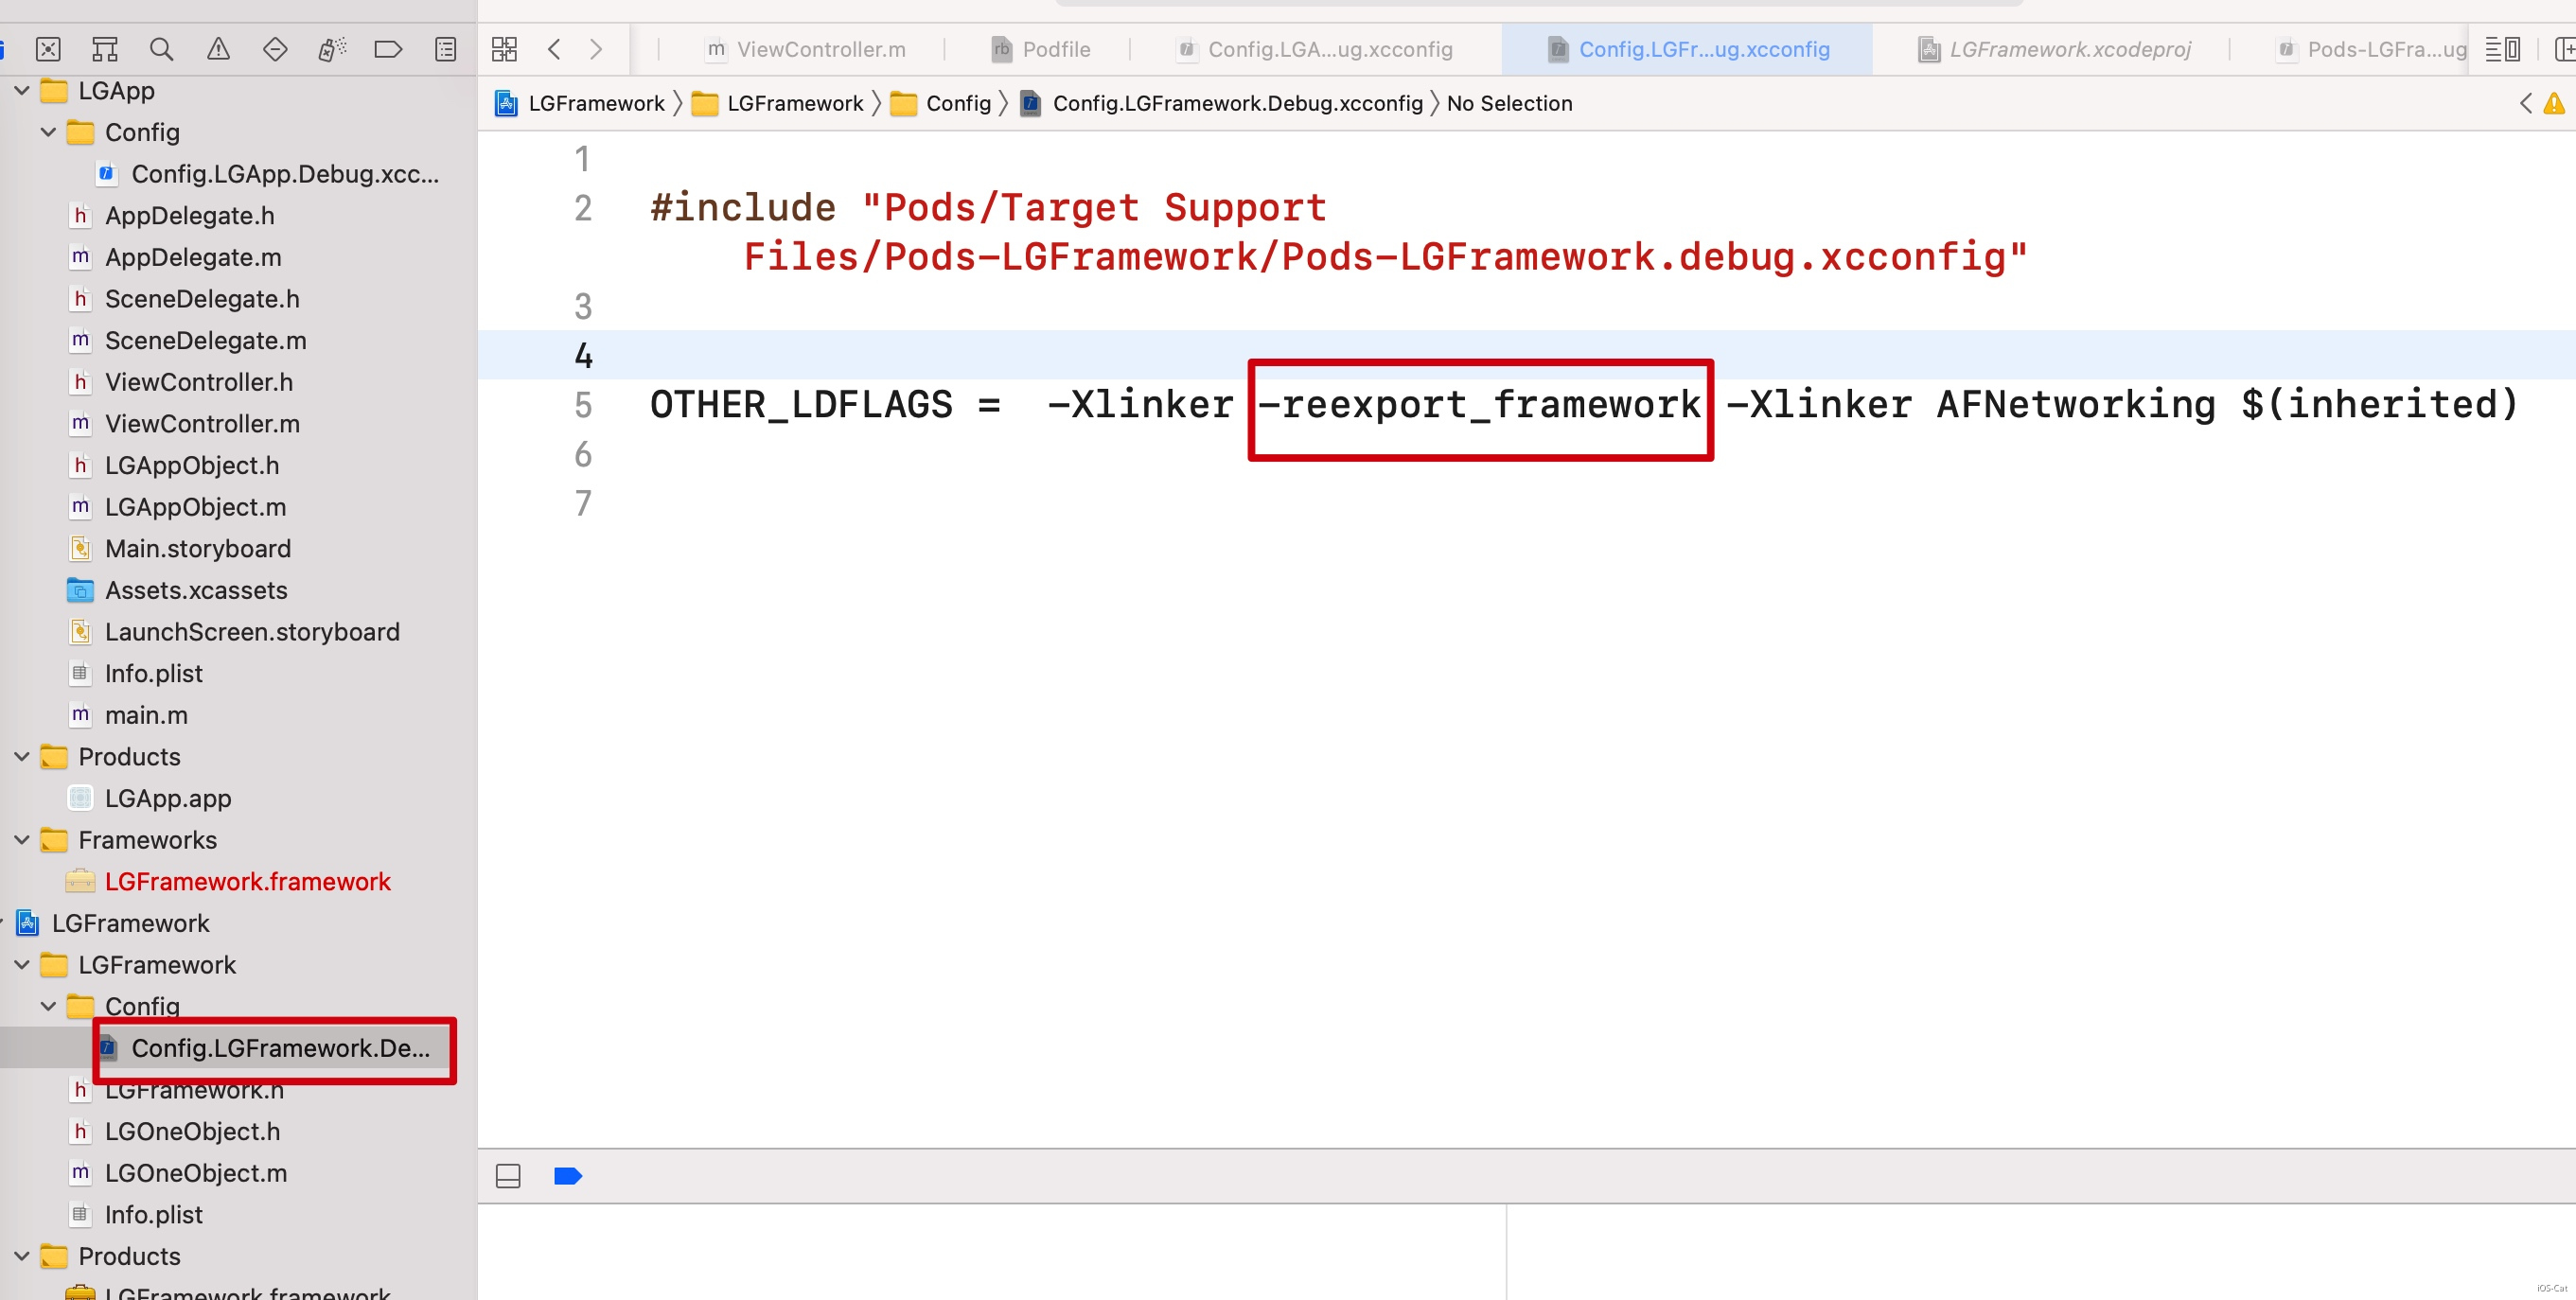The image size is (2576, 1300).
Task: Open the report navigator icon
Action: click(x=446, y=49)
